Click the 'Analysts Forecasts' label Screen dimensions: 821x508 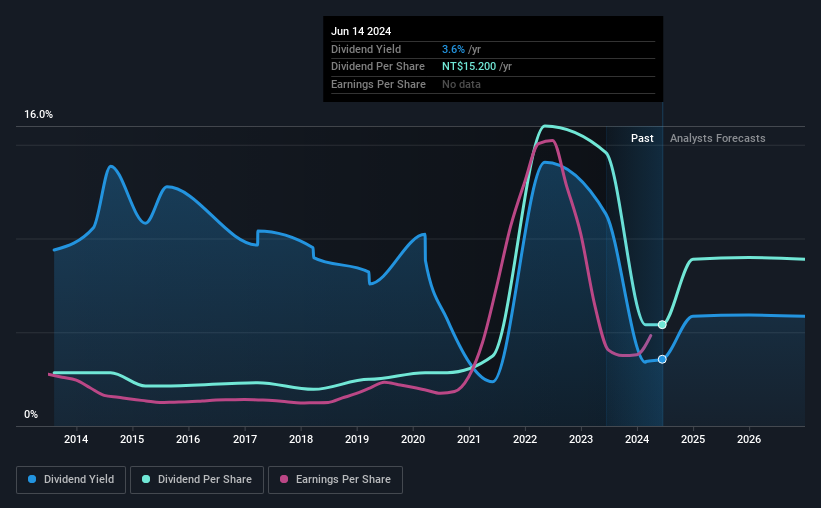[717, 138]
